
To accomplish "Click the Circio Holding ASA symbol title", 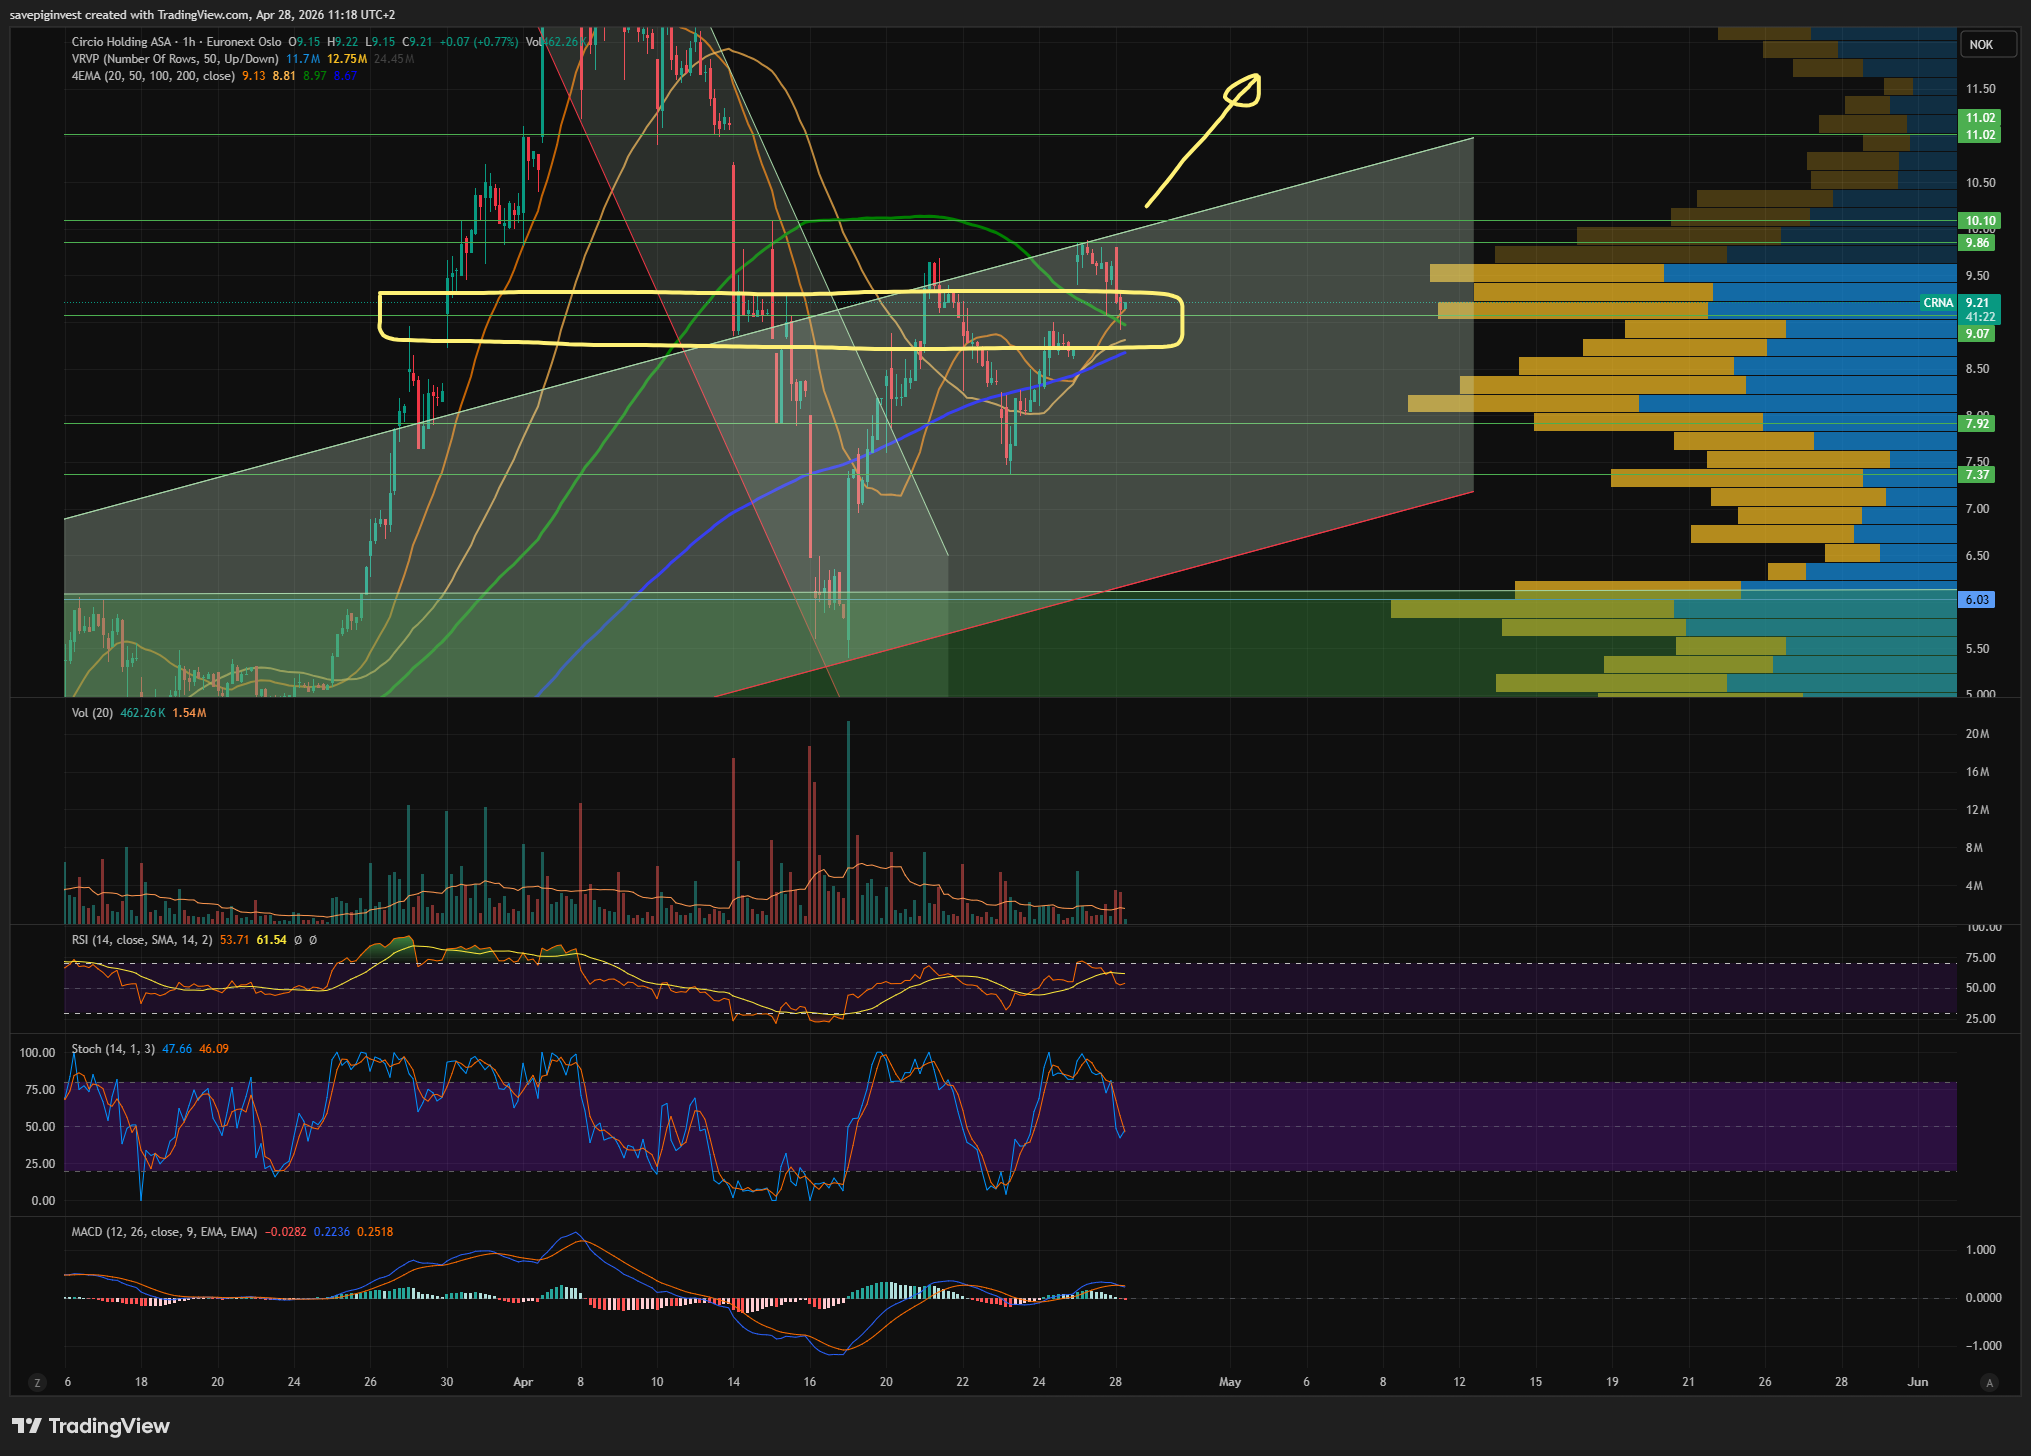I will coord(121,42).
